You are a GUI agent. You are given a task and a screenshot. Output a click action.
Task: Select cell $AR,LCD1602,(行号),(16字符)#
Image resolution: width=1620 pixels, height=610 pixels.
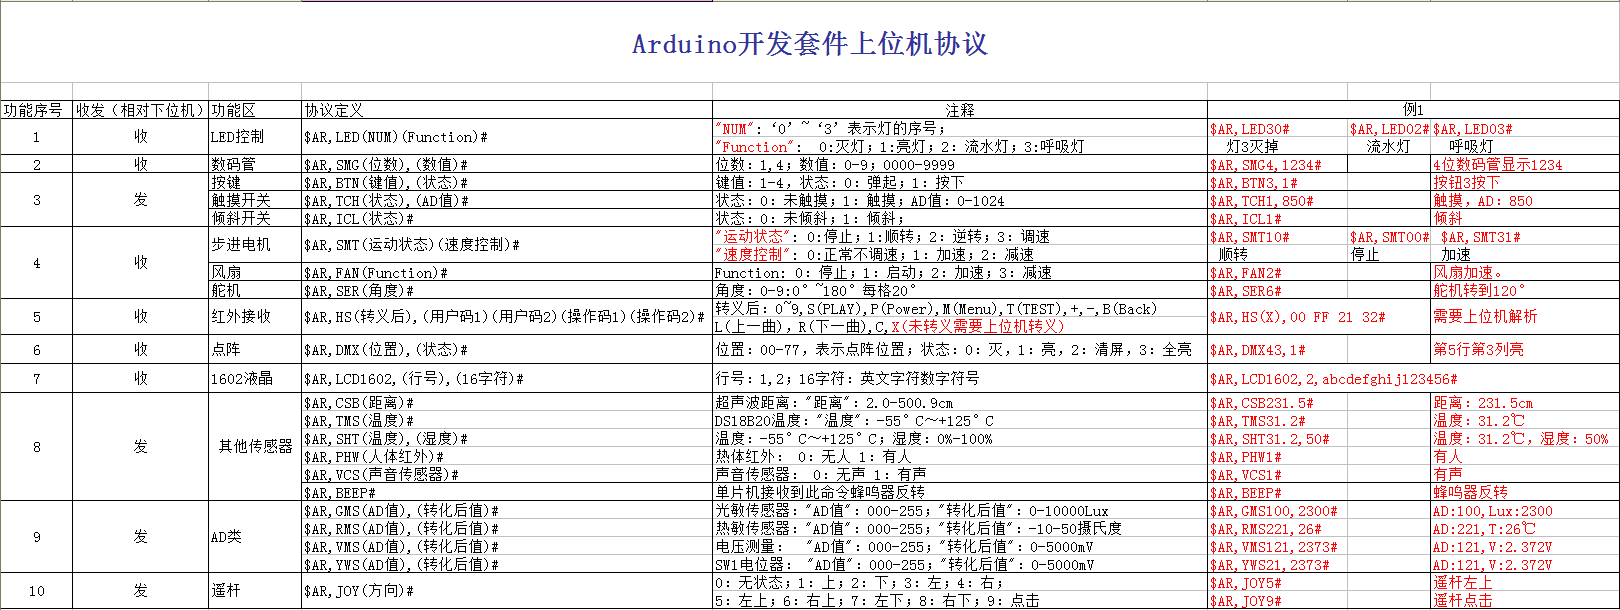tap(507, 378)
